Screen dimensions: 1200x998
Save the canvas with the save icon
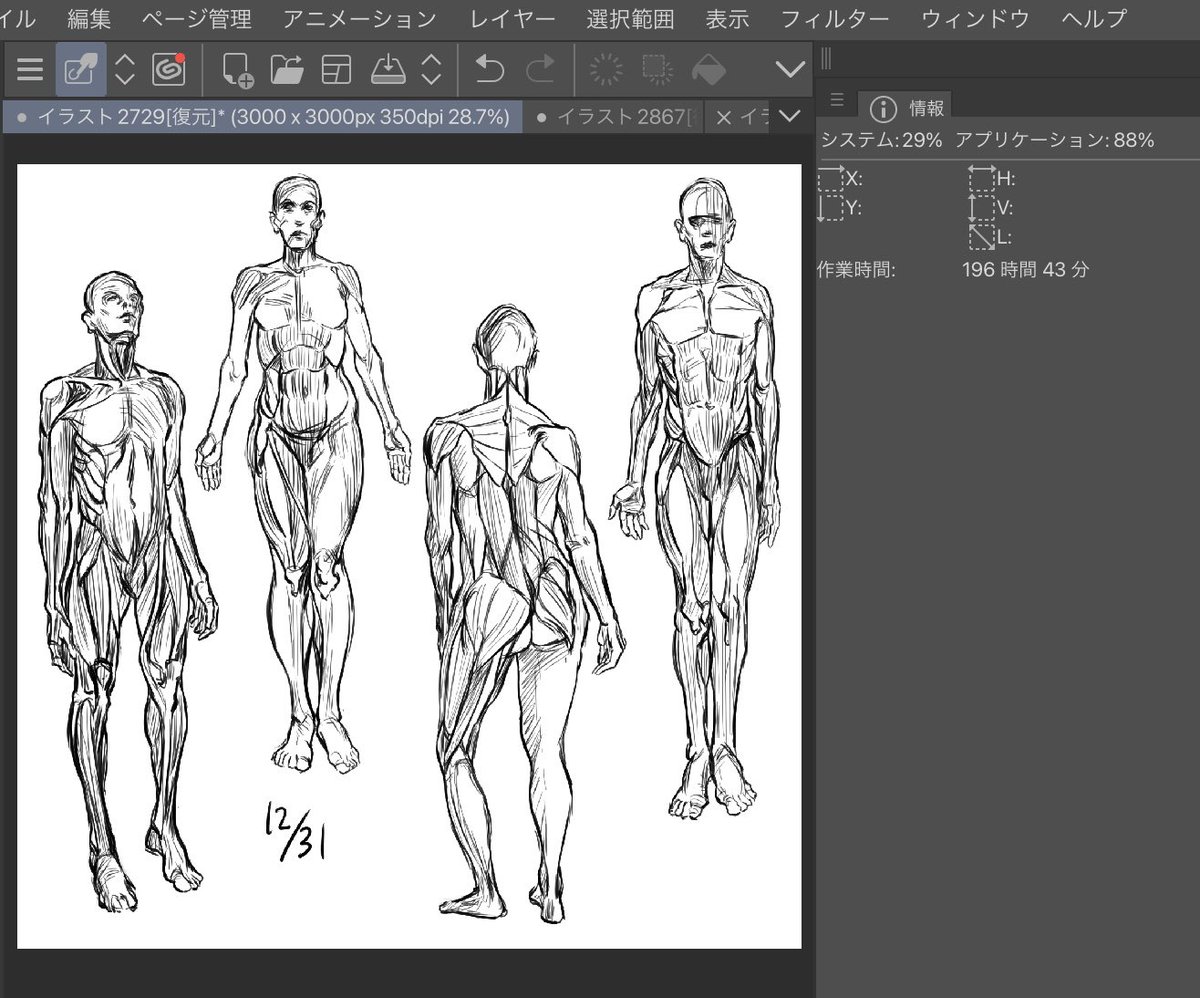pos(387,70)
